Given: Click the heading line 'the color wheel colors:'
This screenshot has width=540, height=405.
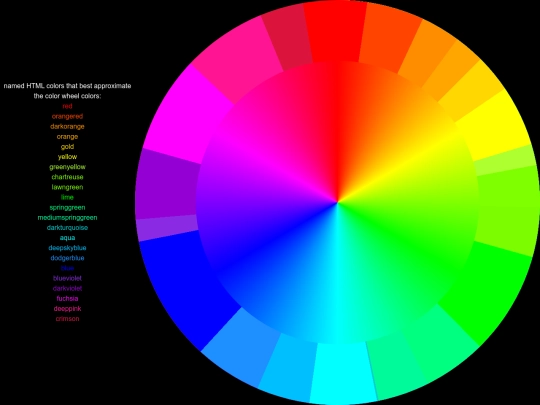Looking at the screenshot, I should pos(68,96).
